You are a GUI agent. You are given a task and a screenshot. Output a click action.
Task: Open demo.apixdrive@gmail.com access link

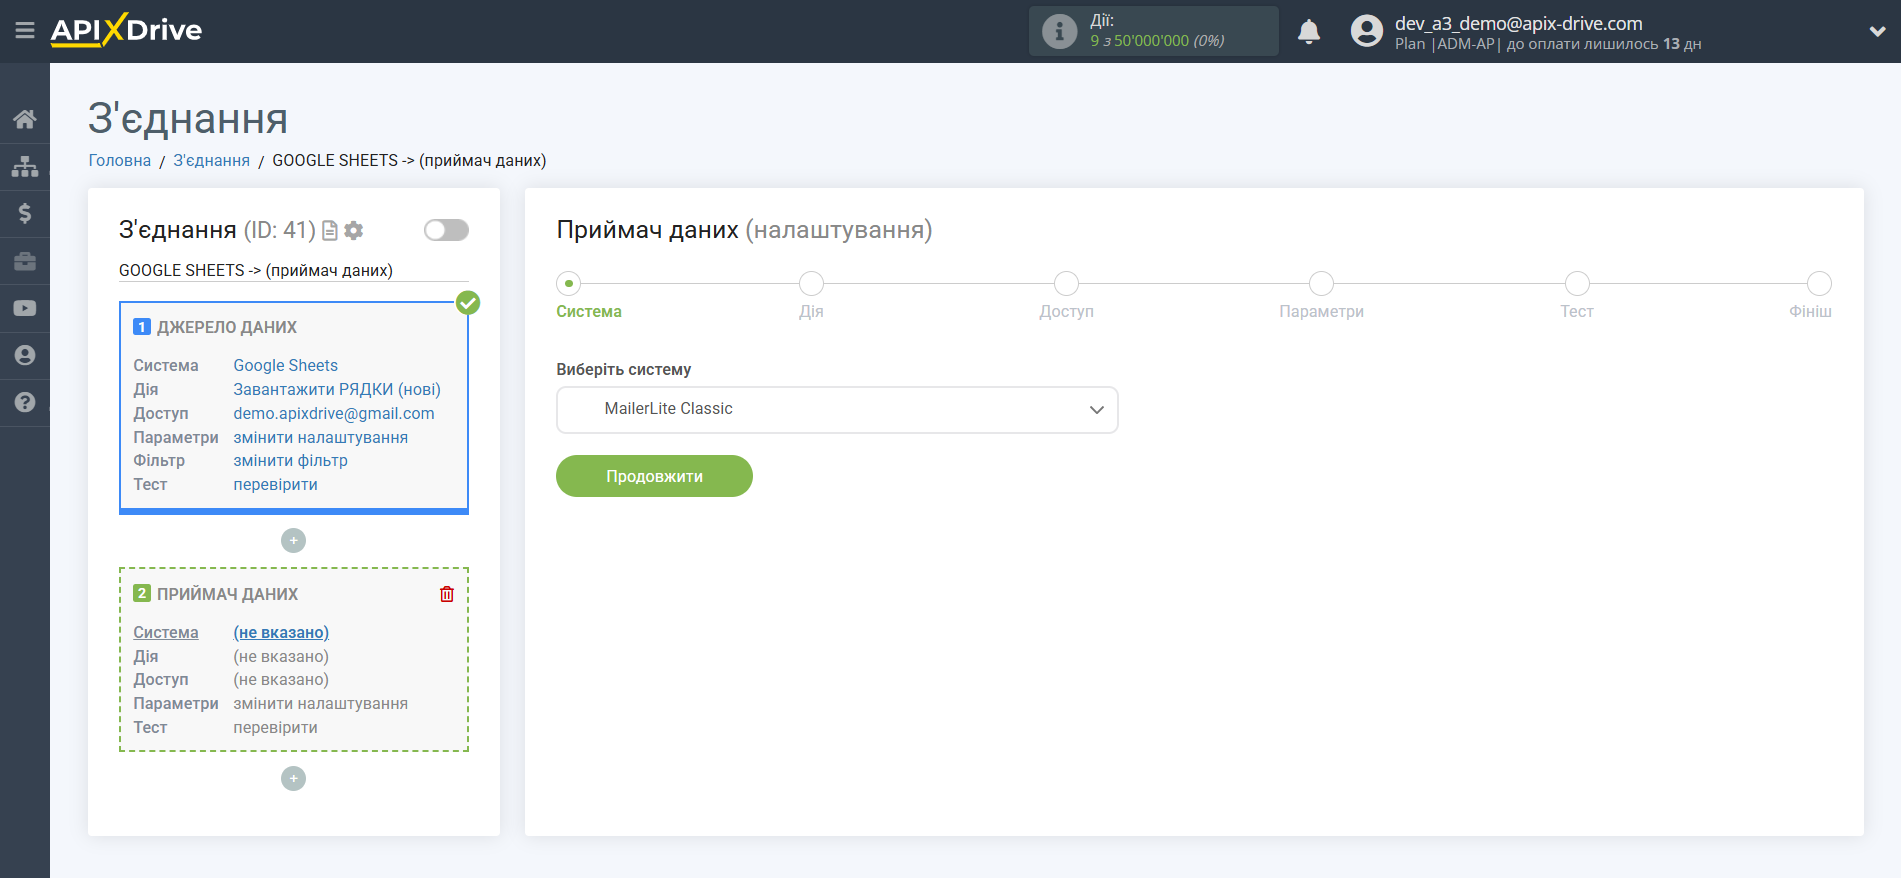334,413
